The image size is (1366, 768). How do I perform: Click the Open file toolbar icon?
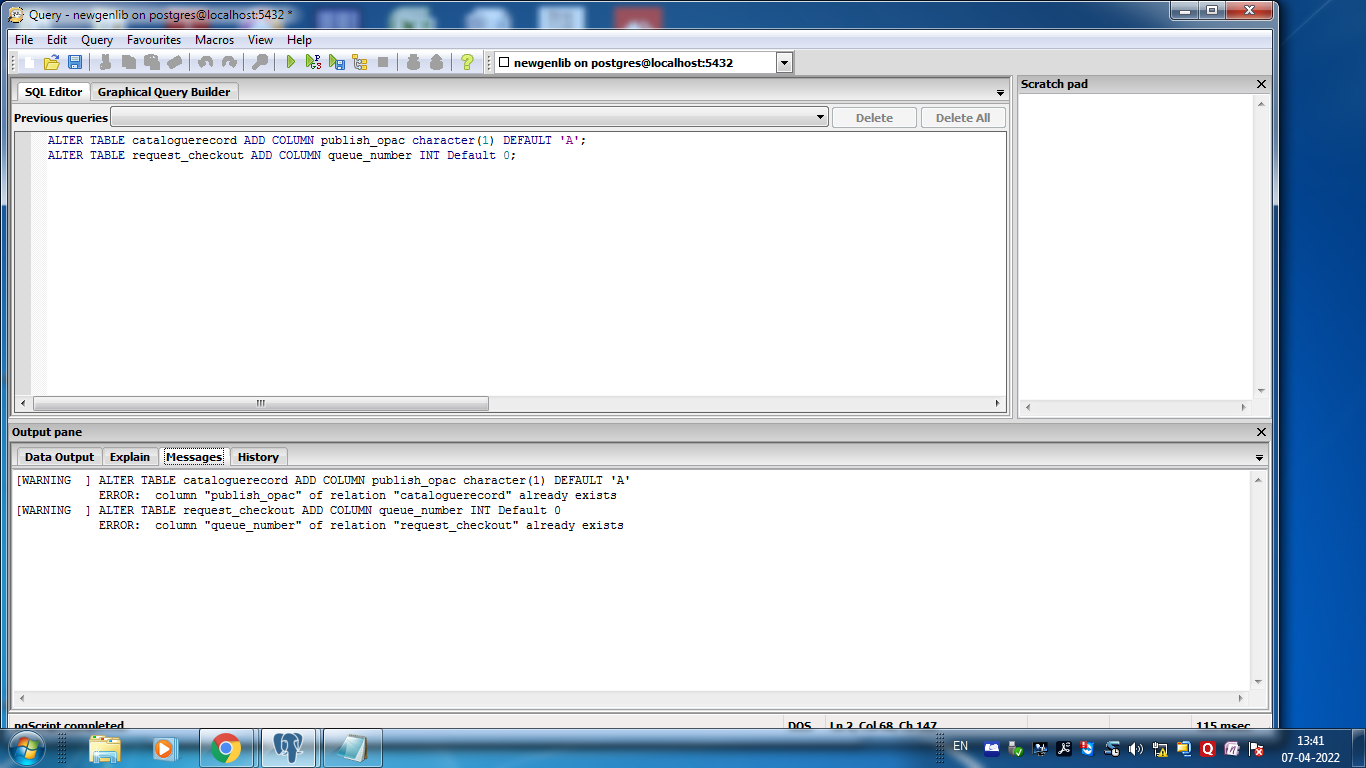tap(51, 63)
